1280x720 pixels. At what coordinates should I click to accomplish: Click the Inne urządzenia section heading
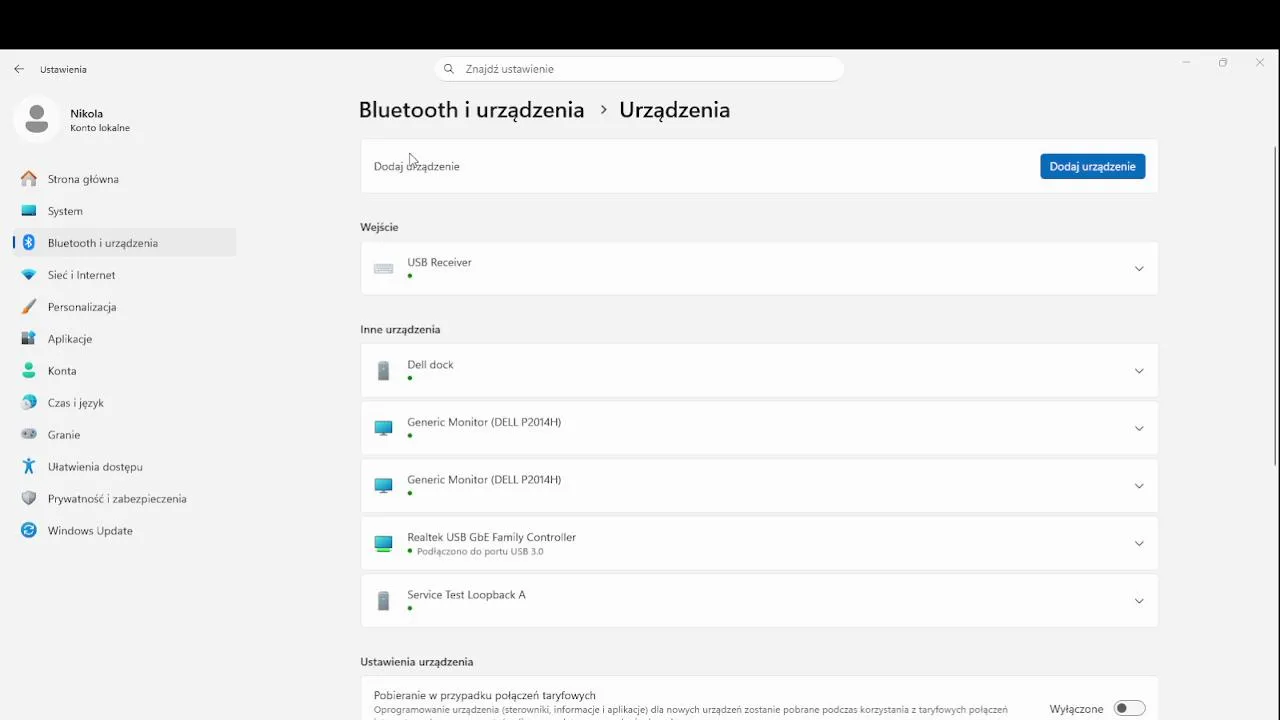click(x=400, y=329)
